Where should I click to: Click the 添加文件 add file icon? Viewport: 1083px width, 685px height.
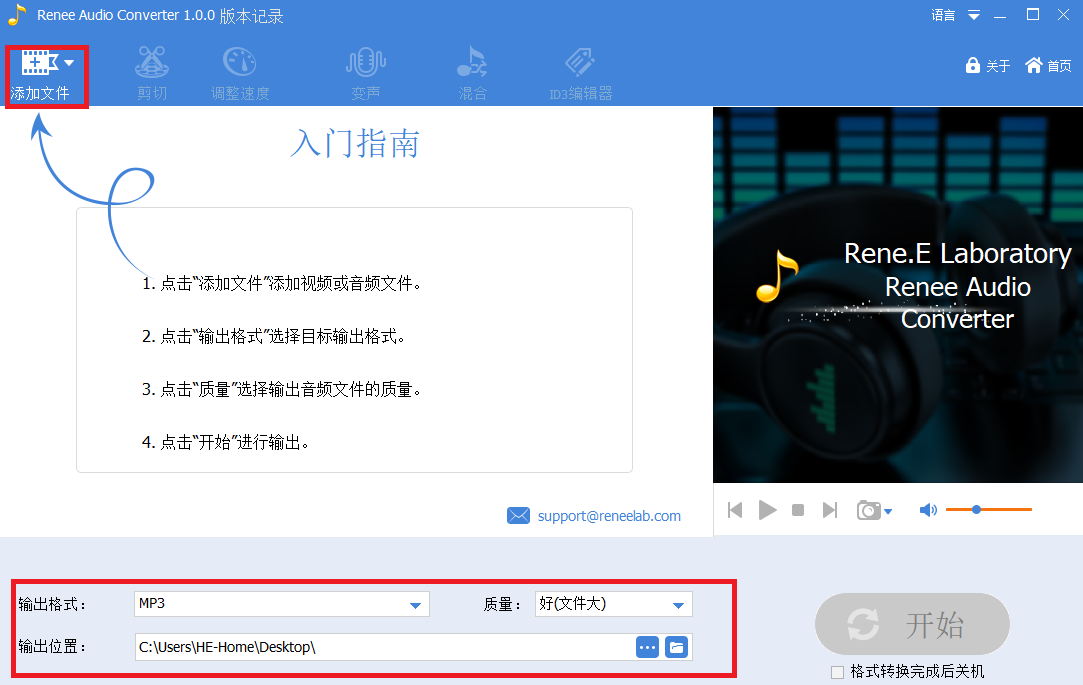[x=39, y=63]
